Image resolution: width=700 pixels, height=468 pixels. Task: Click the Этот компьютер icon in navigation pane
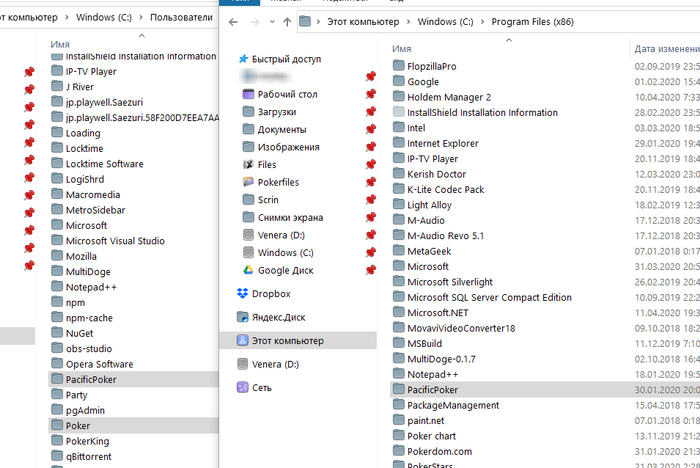pos(242,340)
